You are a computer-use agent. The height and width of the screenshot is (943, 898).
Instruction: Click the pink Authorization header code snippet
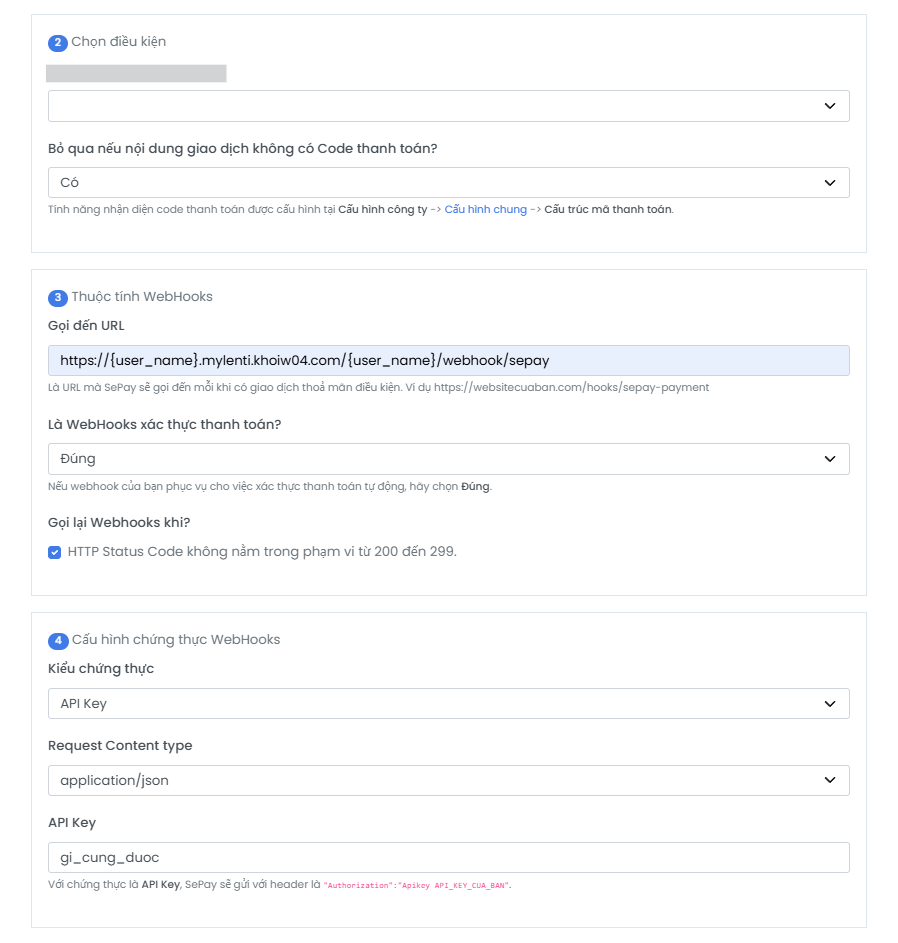[x=416, y=885]
